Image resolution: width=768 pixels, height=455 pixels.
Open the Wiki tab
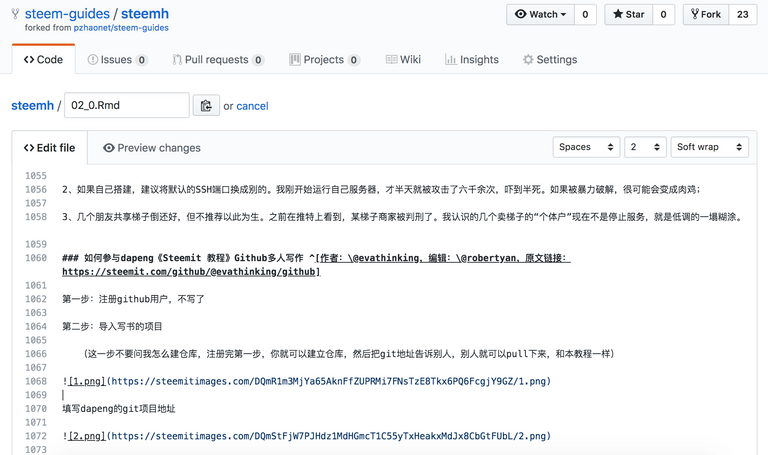403,60
